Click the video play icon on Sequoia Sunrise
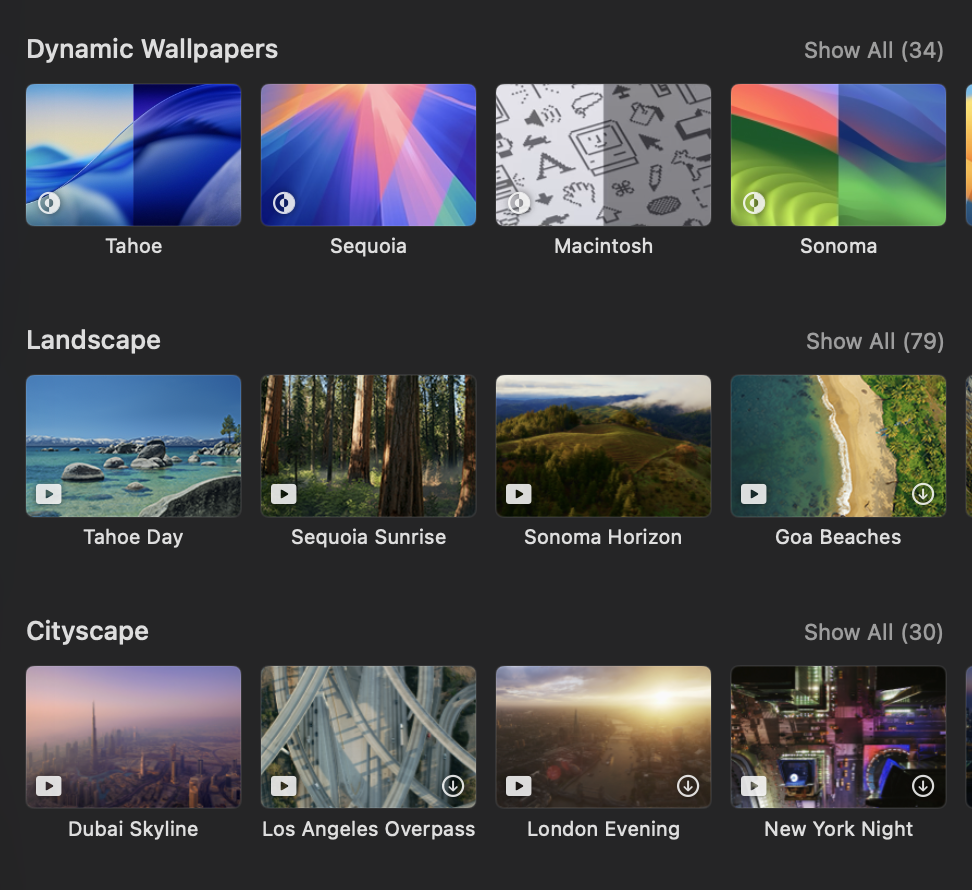The width and height of the screenshot is (972, 890). click(x=284, y=494)
